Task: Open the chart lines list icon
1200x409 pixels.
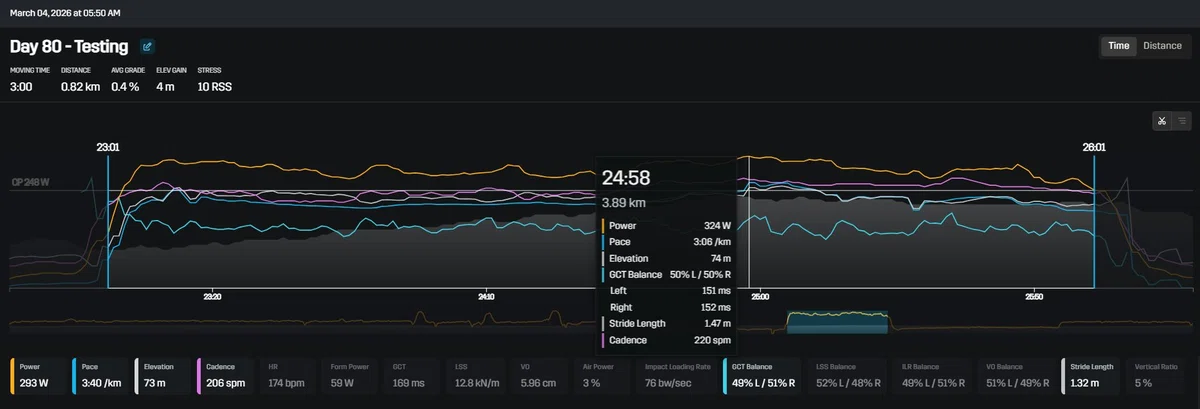Action: coord(1180,121)
